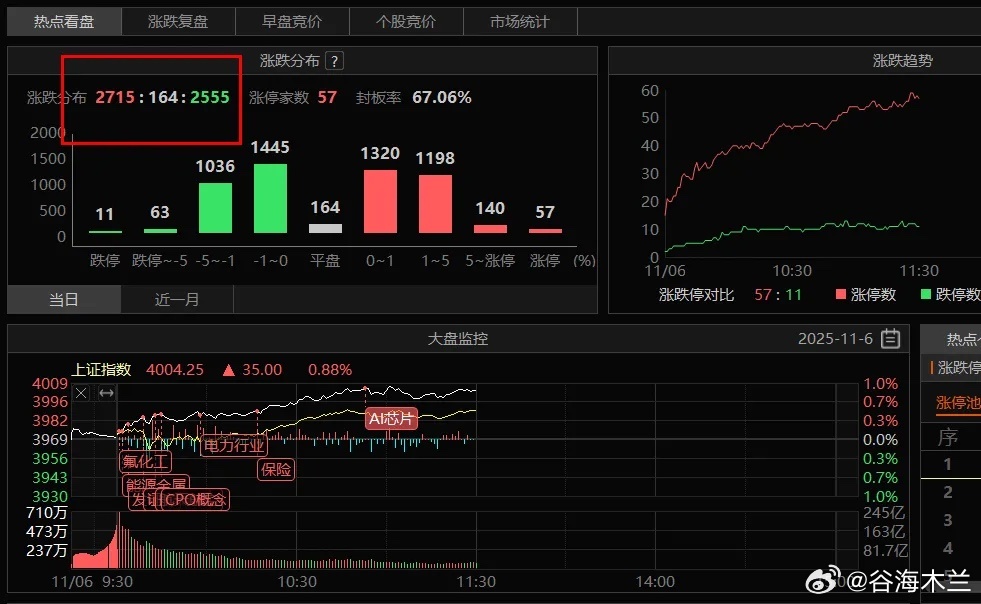The image size is (981, 604).
Task: Open the 涨停池 tab in side panel
Action: click(x=958, y=402)
